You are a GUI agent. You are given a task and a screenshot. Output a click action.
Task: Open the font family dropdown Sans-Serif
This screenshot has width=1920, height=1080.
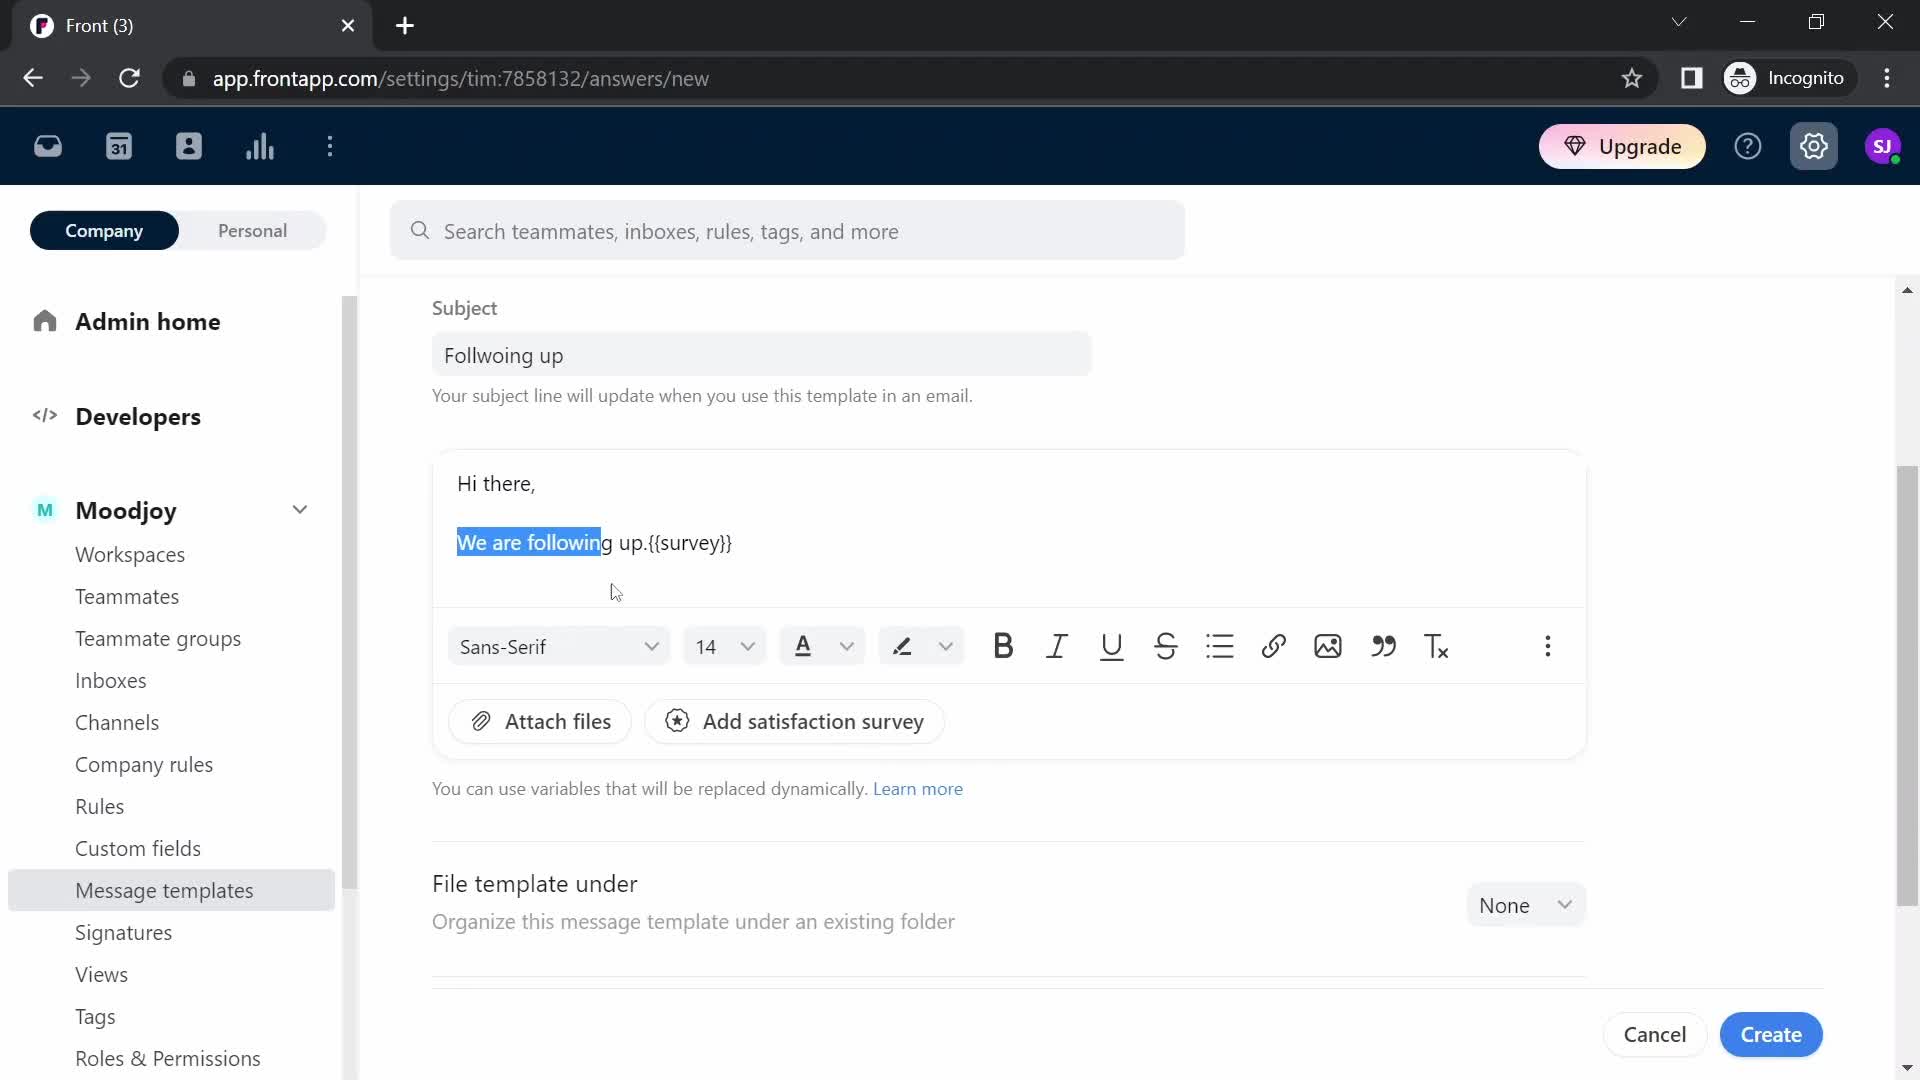click(558, 647)
